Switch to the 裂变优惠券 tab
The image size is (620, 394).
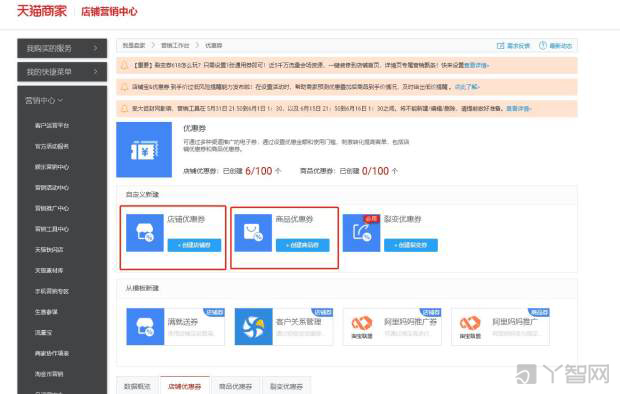tap(286, 386)
